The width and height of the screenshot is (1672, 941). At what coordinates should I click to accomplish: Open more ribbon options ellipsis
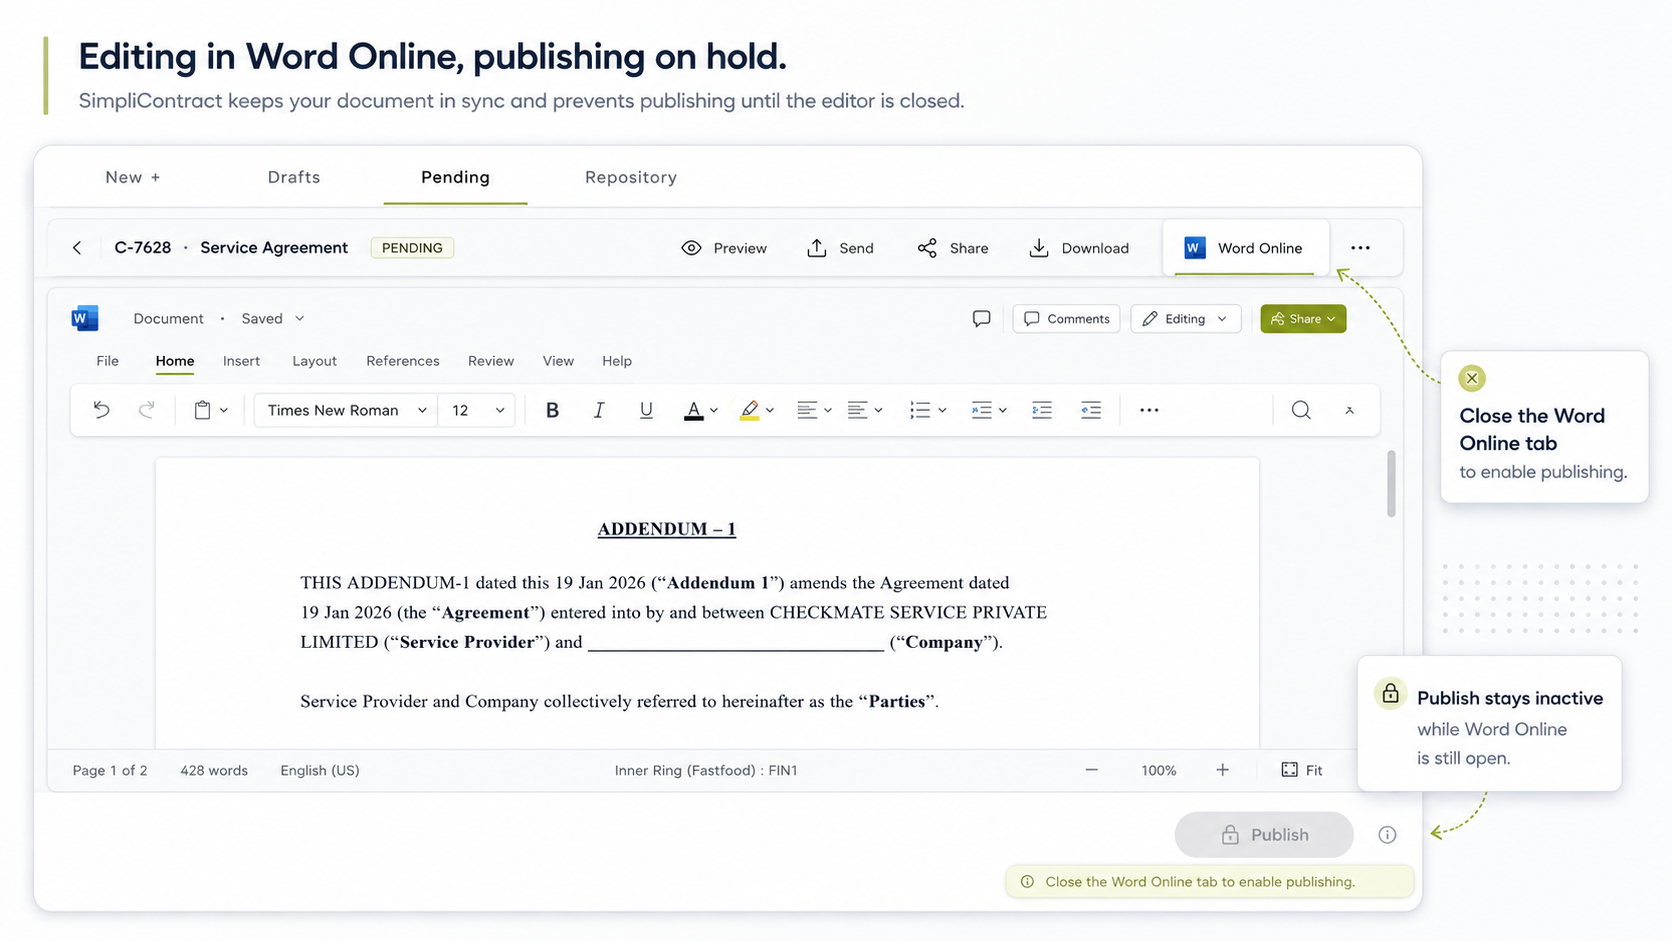[x=1149, y=410]
